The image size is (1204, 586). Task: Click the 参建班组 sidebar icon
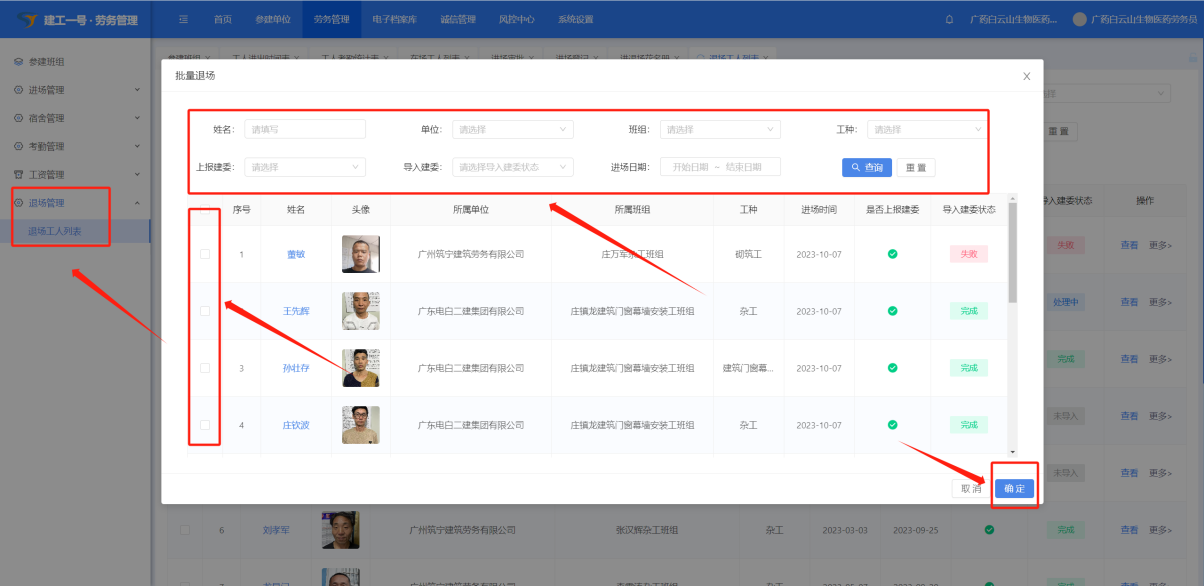point(18,62)
